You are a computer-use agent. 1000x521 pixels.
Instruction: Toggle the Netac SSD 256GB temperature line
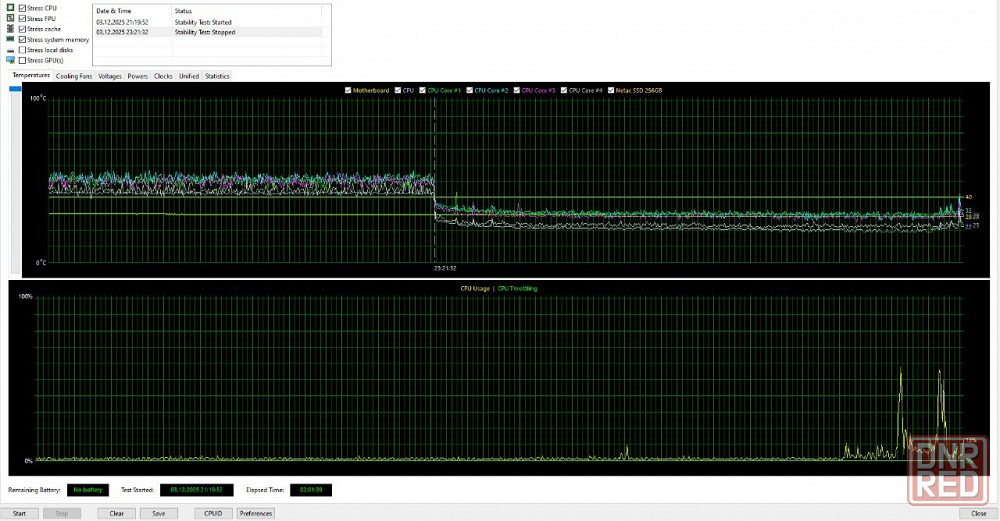613,90
